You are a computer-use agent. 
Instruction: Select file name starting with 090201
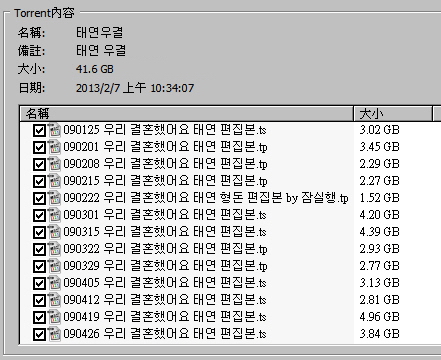click(x=165, y=147)
